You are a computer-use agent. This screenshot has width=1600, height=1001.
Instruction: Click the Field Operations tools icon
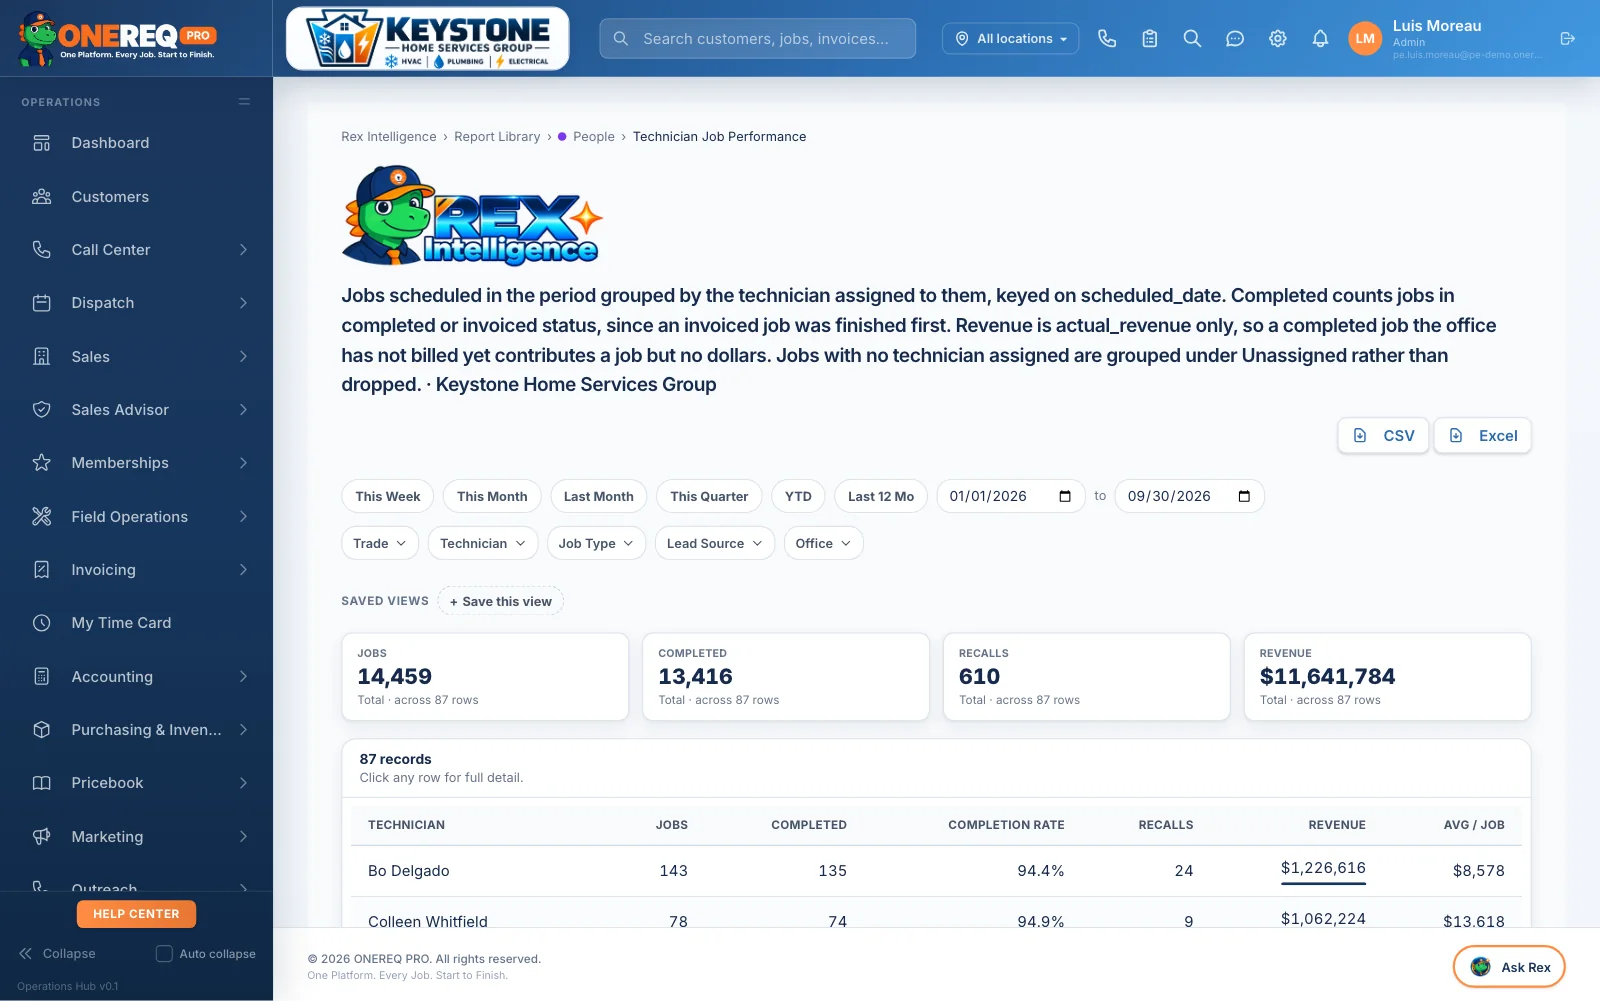tap(42, 517)
